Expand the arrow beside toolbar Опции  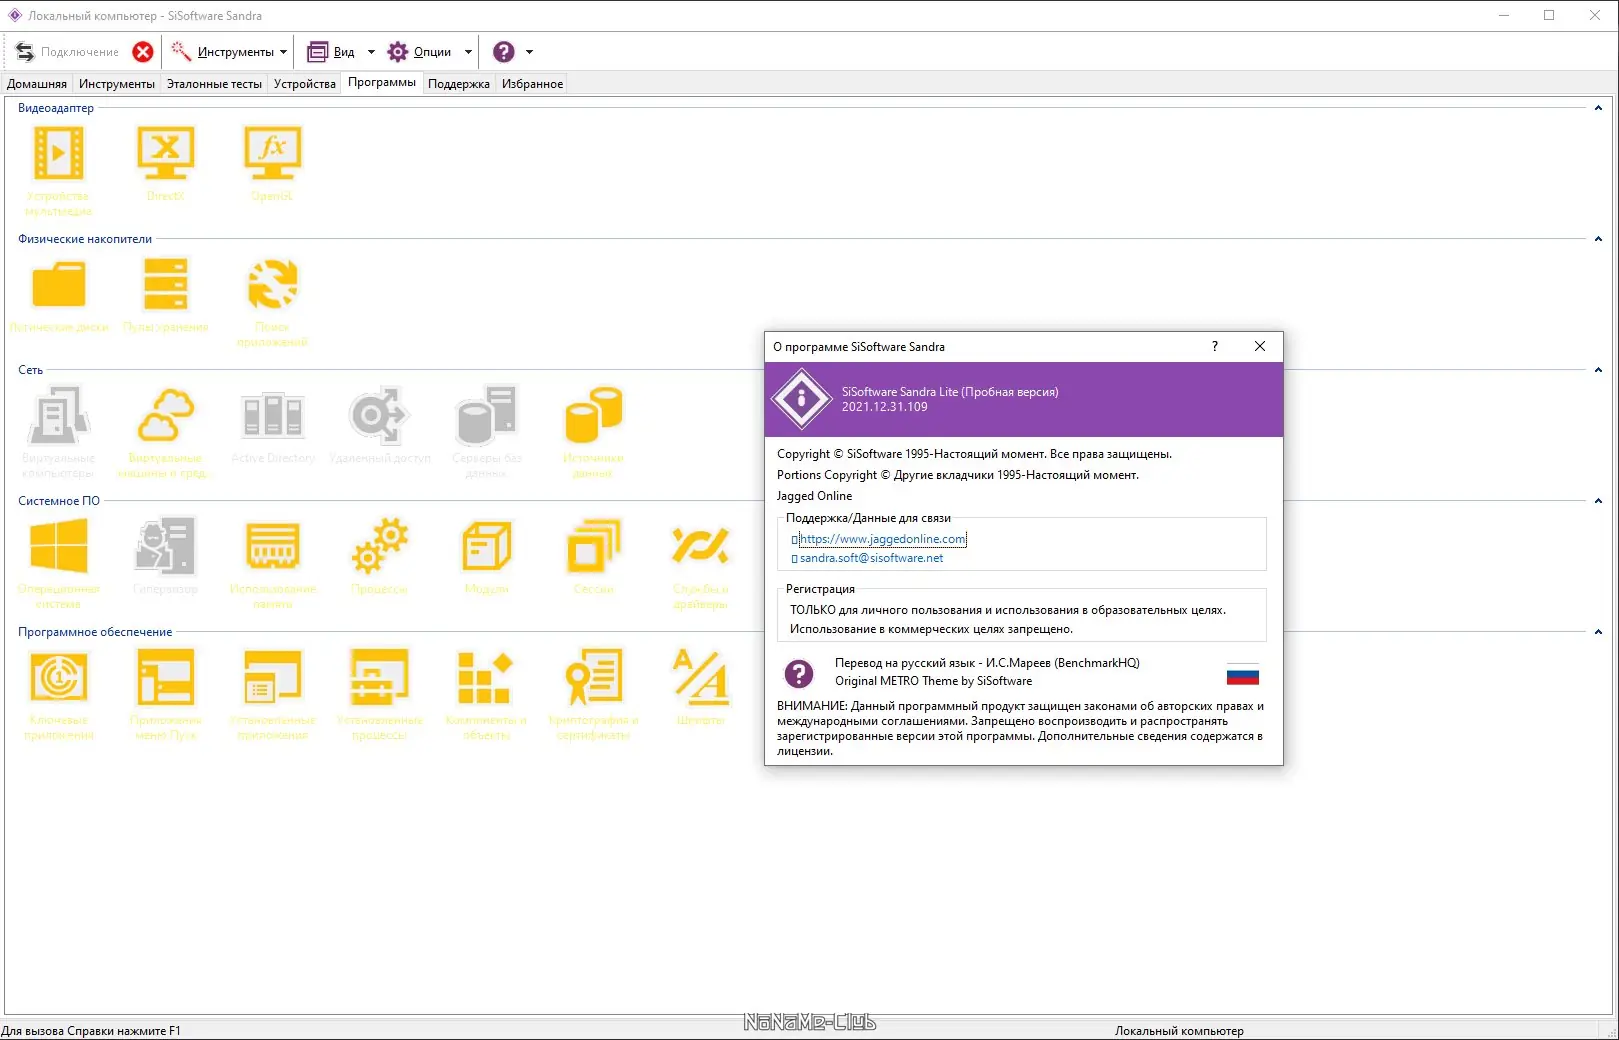(x=468, y=52)
